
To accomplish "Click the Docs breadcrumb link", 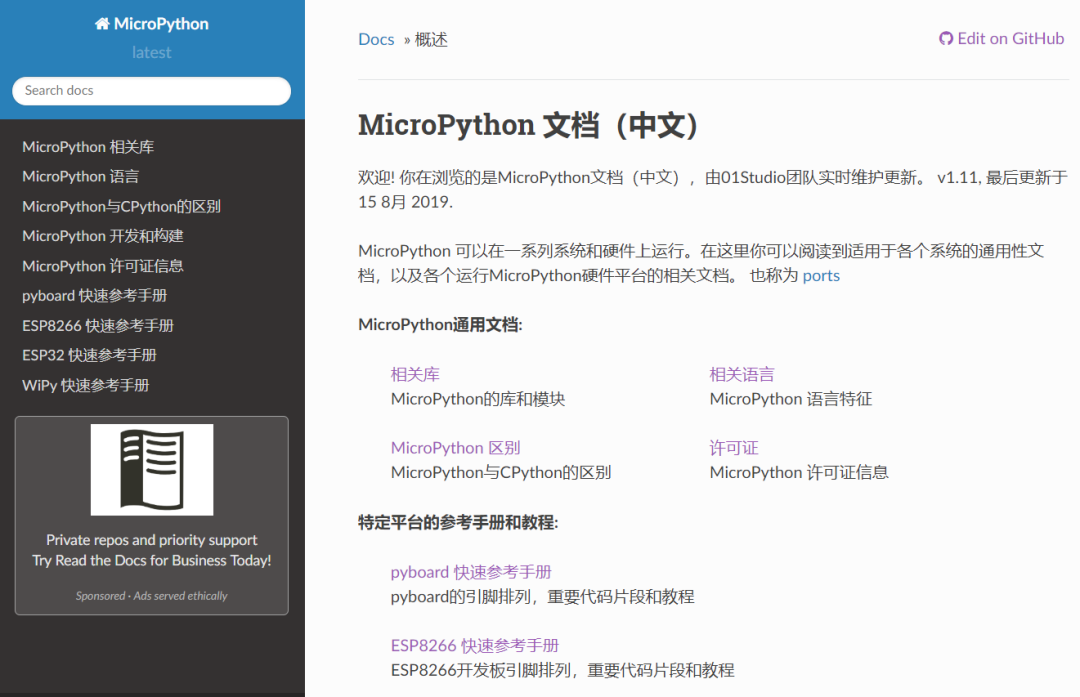I will pyautogui.click(x=376, y=39).
